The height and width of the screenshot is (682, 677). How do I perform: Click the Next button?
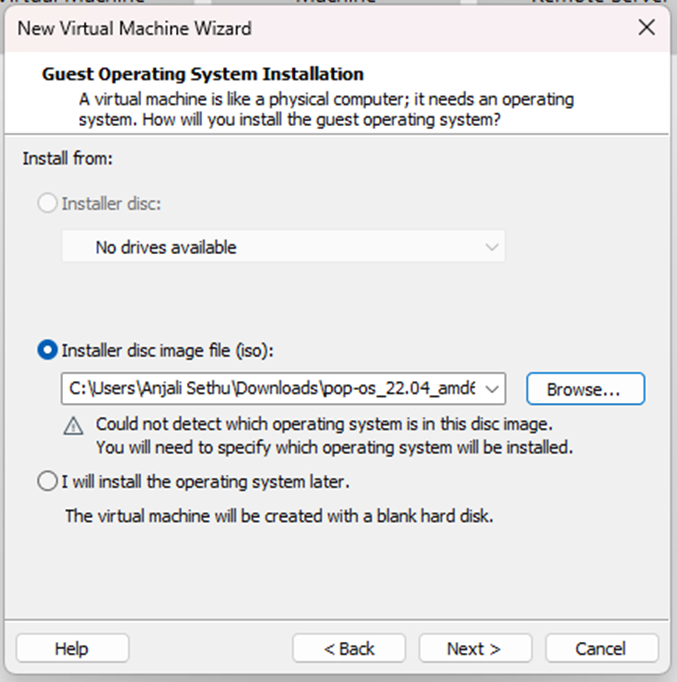tap(474, 648)
